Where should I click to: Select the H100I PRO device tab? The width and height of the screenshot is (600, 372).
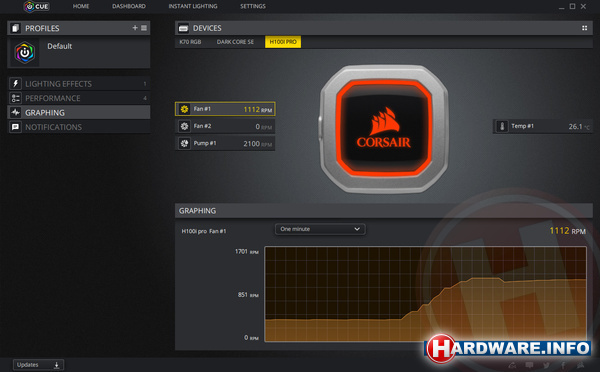coord(283,42)
